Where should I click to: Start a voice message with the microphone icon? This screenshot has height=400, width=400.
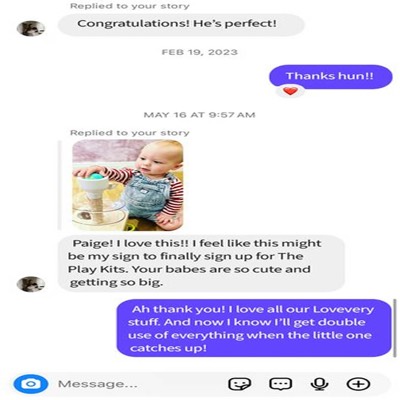[x=319, y=384]
